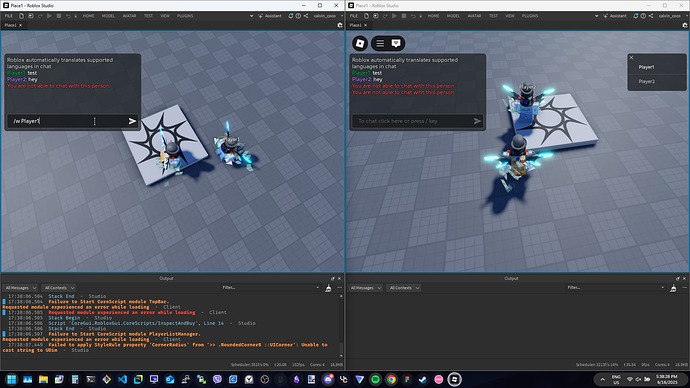Open the TEST tab in left Studio window
Viewport: 690px width, 388px height.
coord(148,16)
